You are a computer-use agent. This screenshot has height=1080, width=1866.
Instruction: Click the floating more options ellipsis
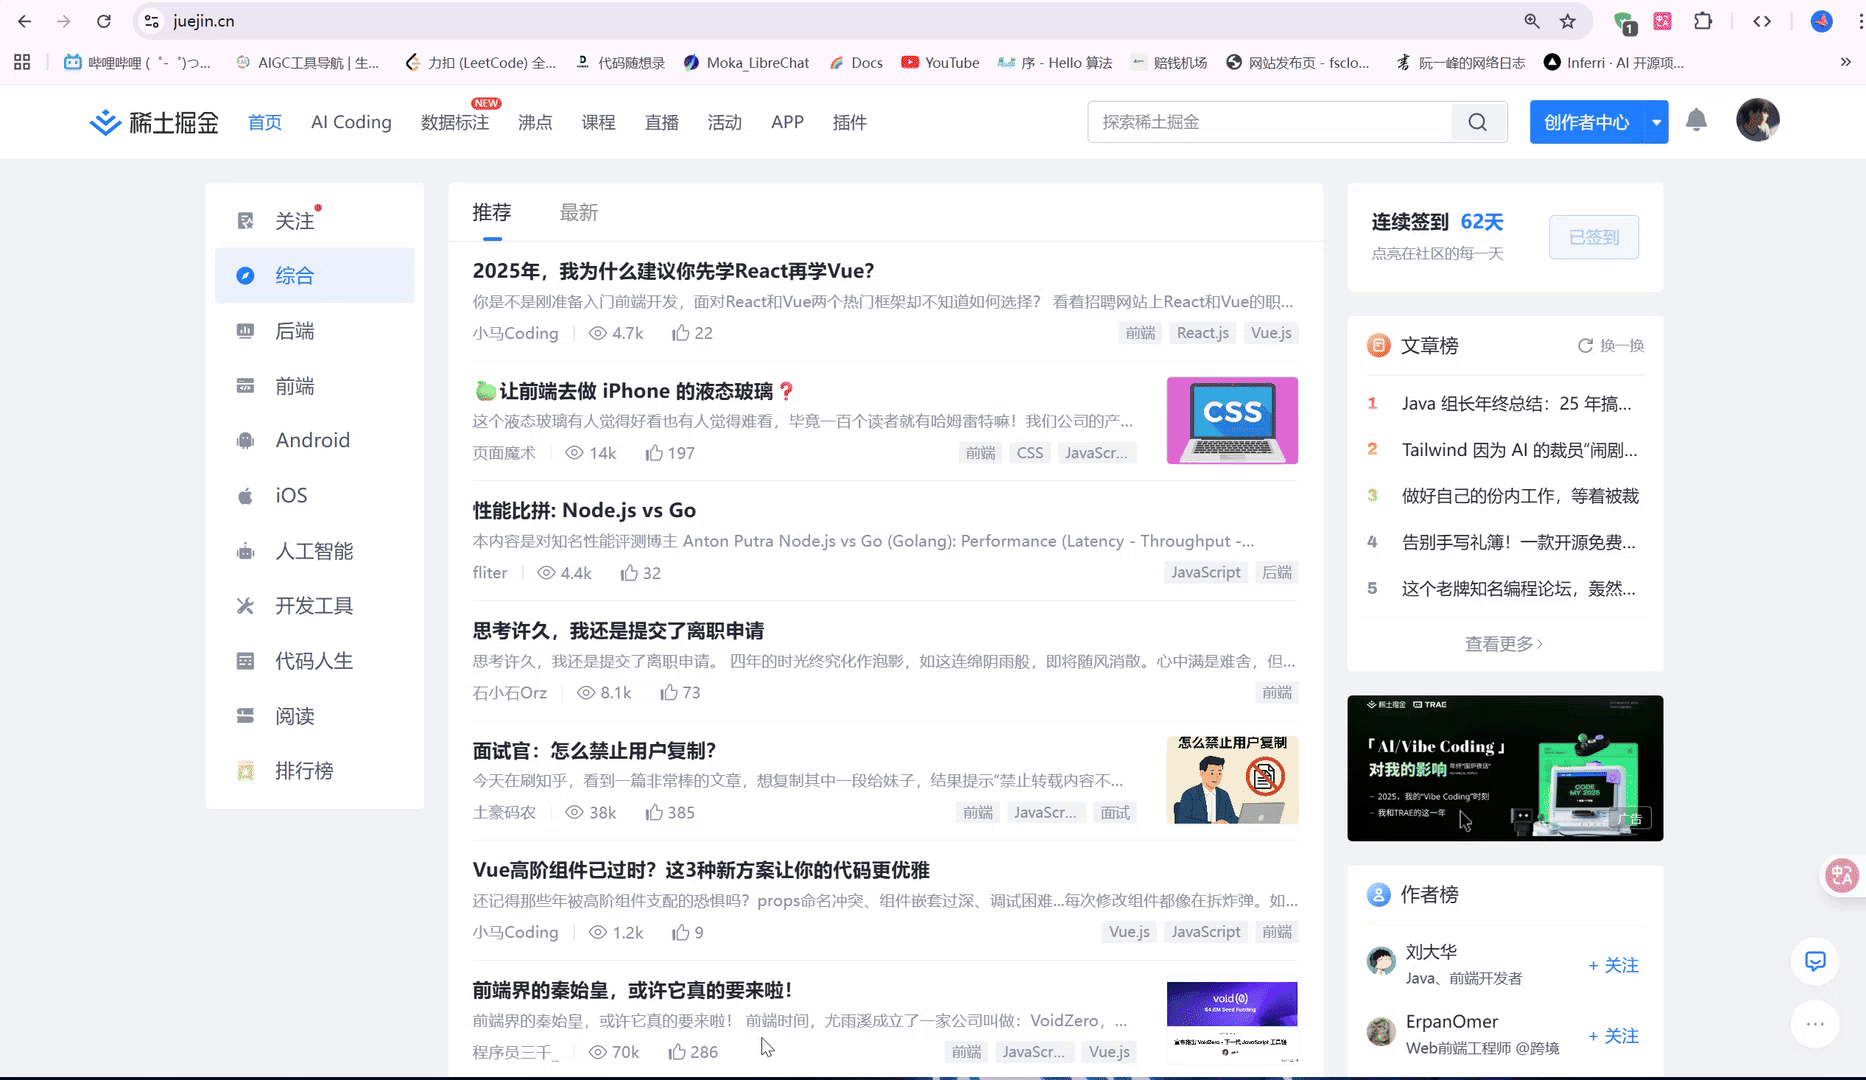tap(1815, 1024)
